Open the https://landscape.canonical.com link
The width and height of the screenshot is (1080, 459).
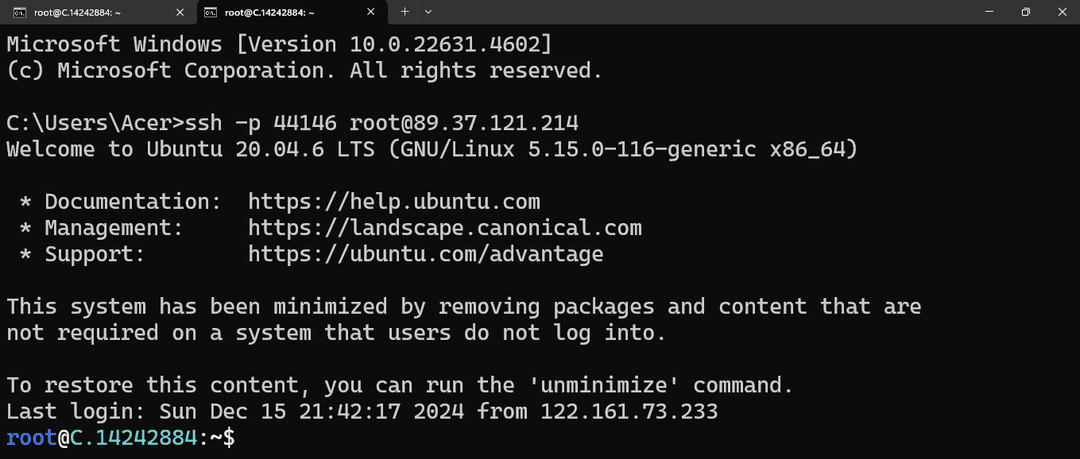(x=445, y=228)
